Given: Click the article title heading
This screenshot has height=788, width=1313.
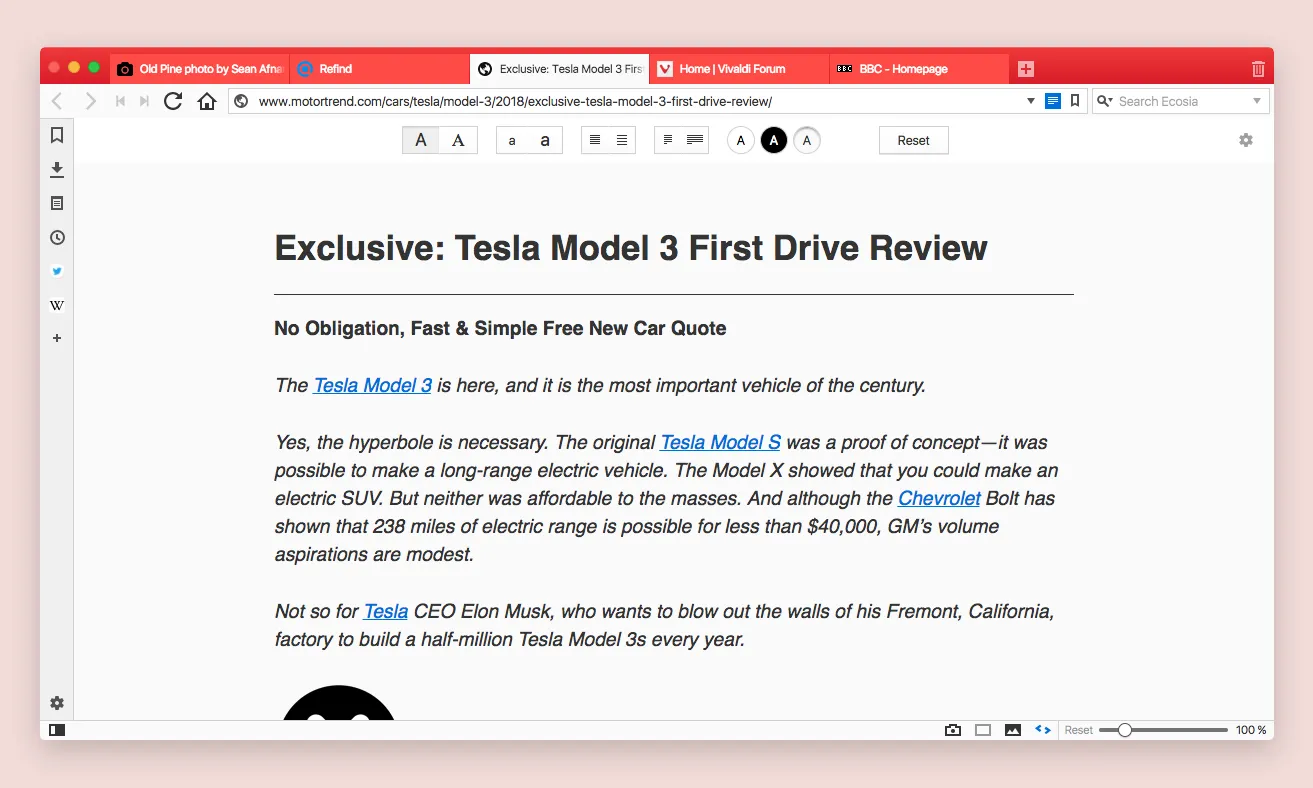Looking at the screenshot, I should point(631,248).
